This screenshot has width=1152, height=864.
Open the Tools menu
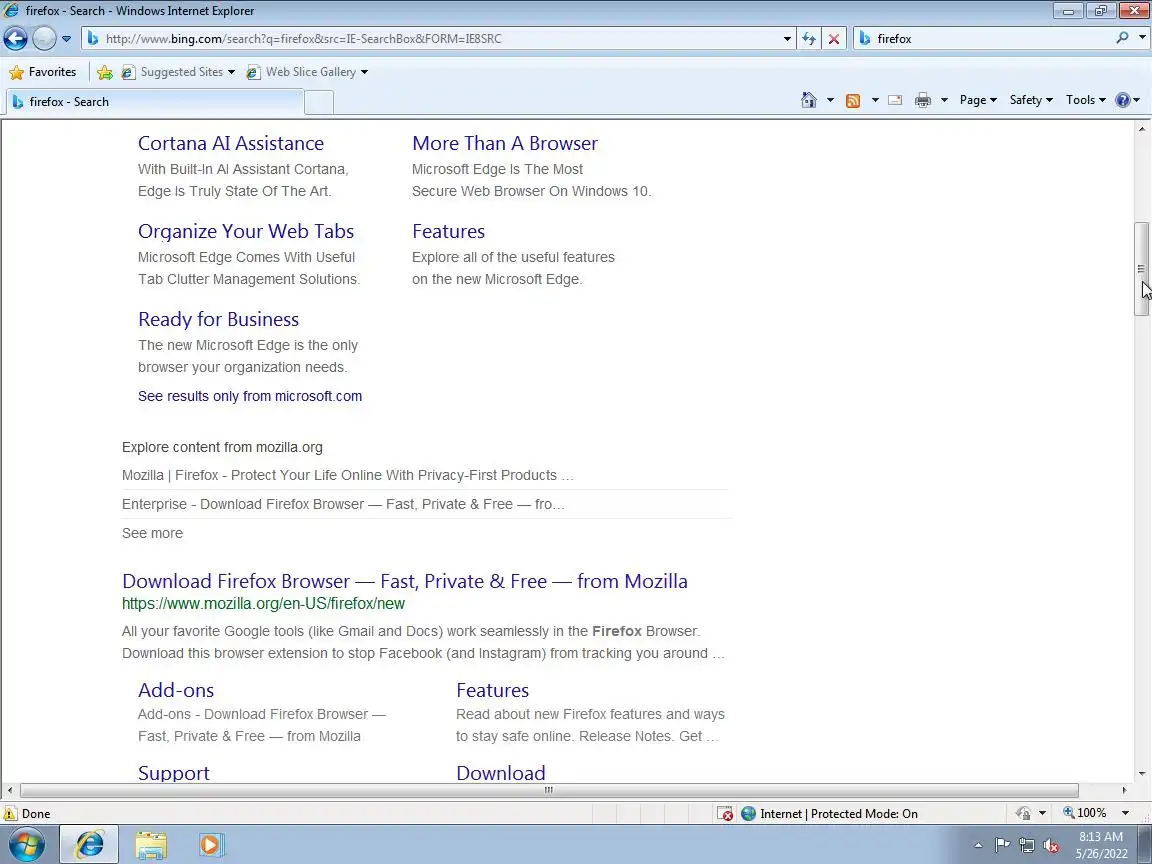[x=1086, y=100]
